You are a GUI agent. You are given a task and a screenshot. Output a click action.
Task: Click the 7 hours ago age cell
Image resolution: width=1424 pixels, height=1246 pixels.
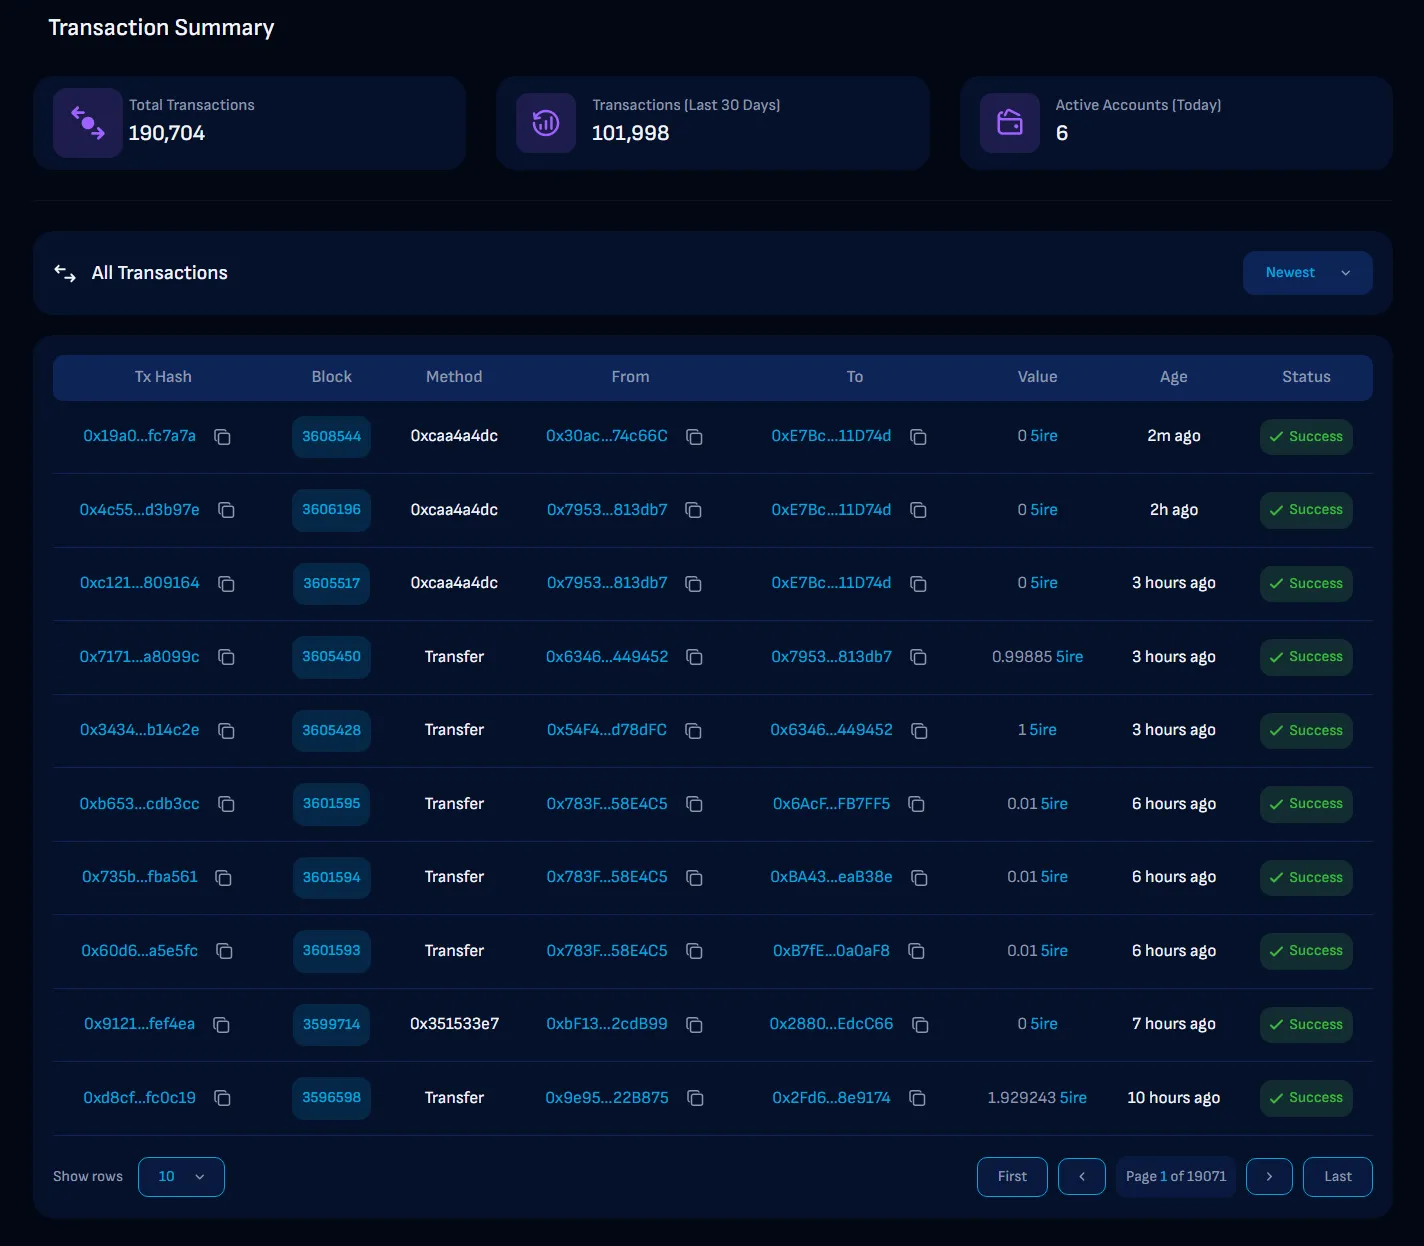coord(1174,1024)
